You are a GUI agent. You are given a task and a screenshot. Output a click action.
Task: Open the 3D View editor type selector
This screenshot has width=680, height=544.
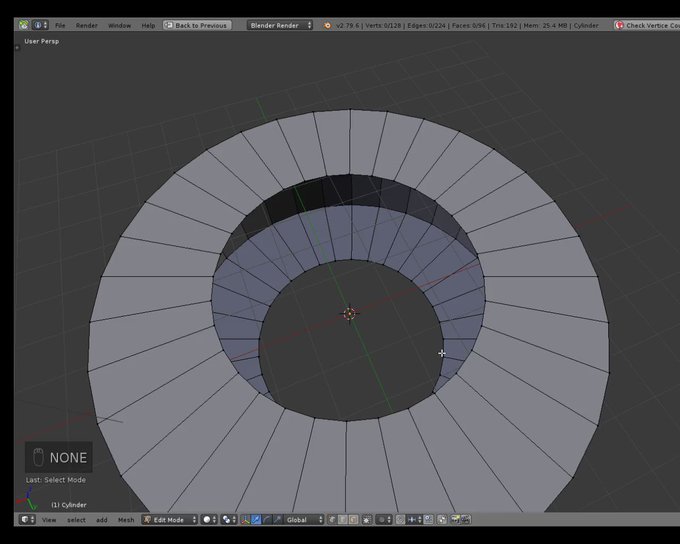pos(28,520)
